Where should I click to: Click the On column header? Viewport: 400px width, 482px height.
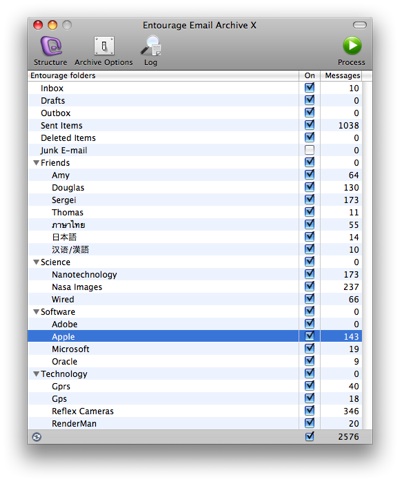click(x=310, y=76)
